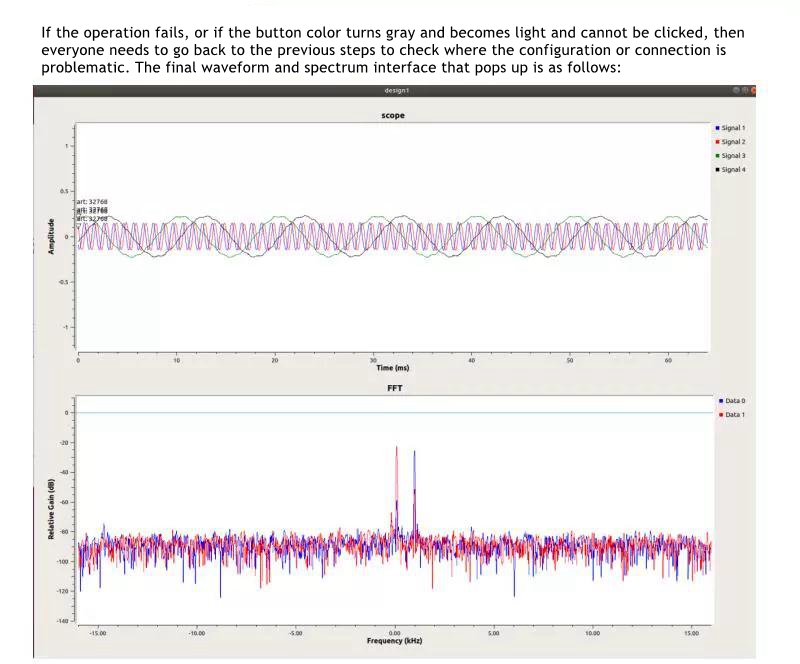800x664 pixels.
Task: Click the Amplitude axis label
Action: 50,236
